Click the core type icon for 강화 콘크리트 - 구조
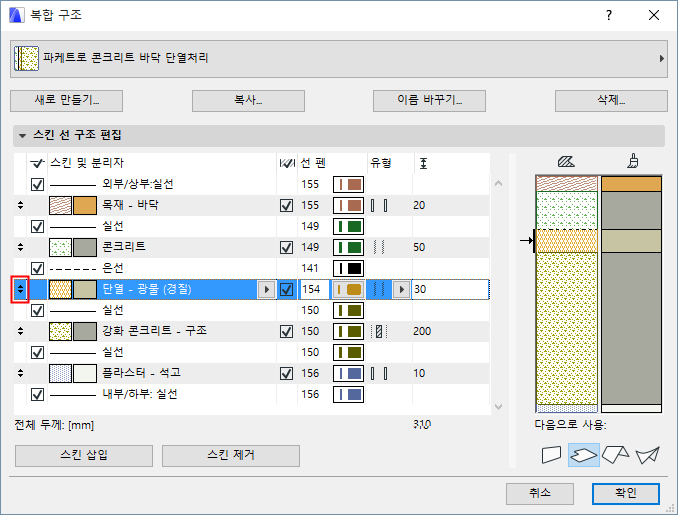This screenshot has height=515, width=678. [379, 332]
